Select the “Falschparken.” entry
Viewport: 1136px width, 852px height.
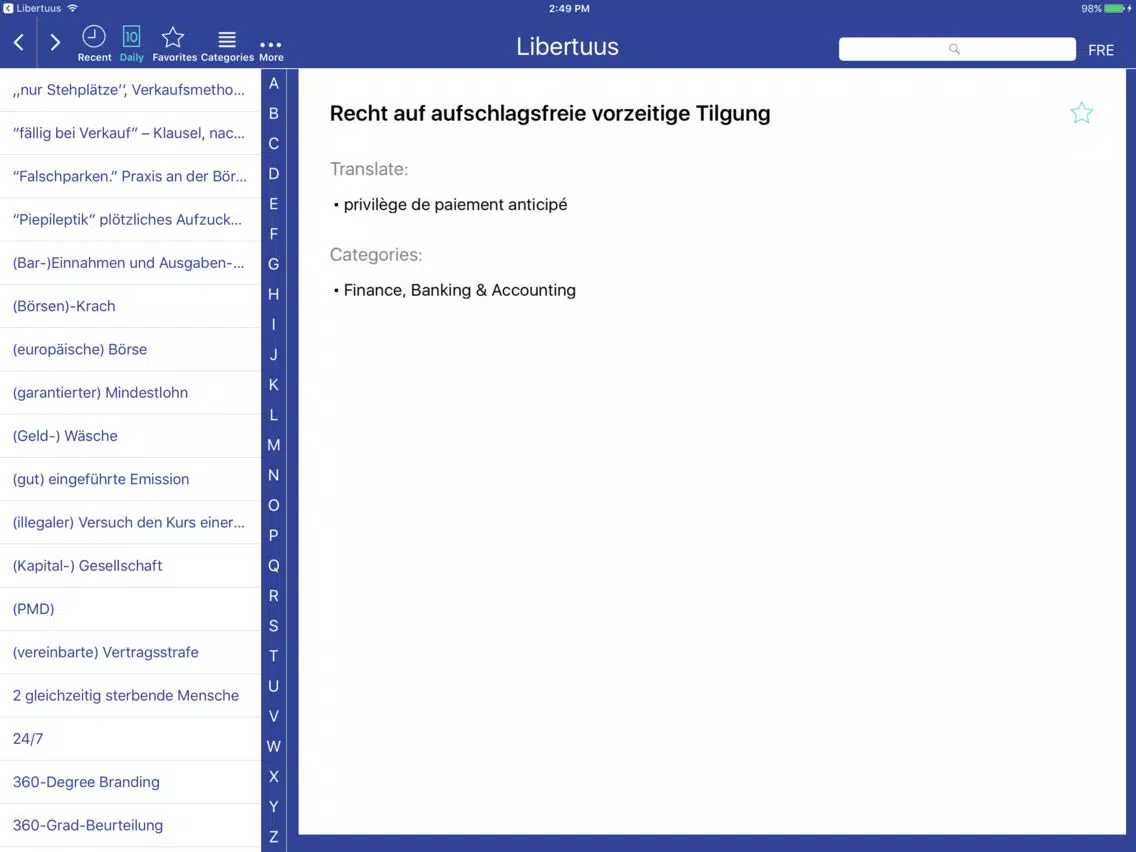coord(130,176)
